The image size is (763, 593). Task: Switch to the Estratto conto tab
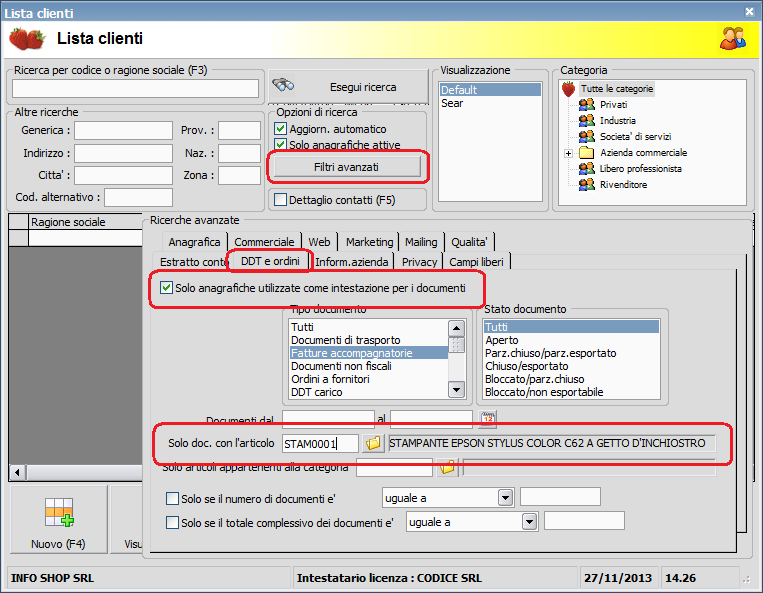[x=192, y=262]
